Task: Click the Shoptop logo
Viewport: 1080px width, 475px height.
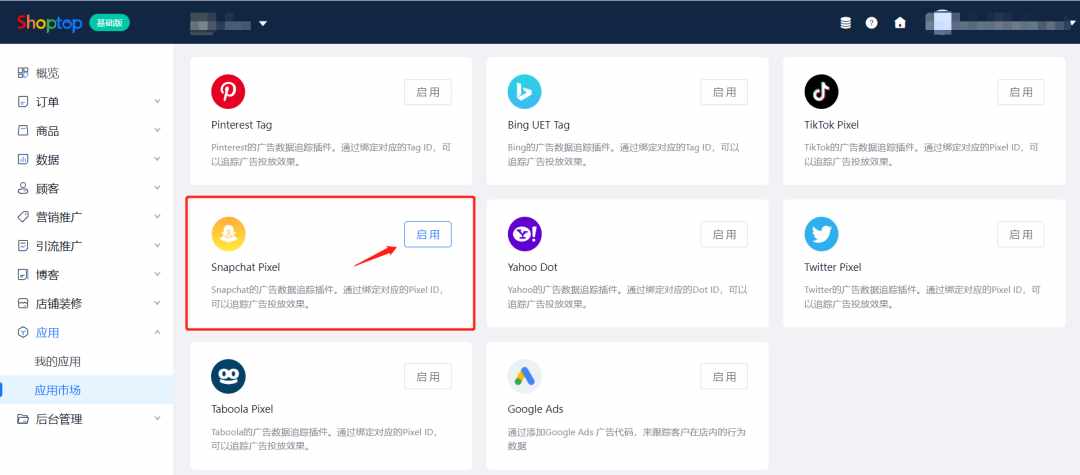Action: tap(50, 23)
